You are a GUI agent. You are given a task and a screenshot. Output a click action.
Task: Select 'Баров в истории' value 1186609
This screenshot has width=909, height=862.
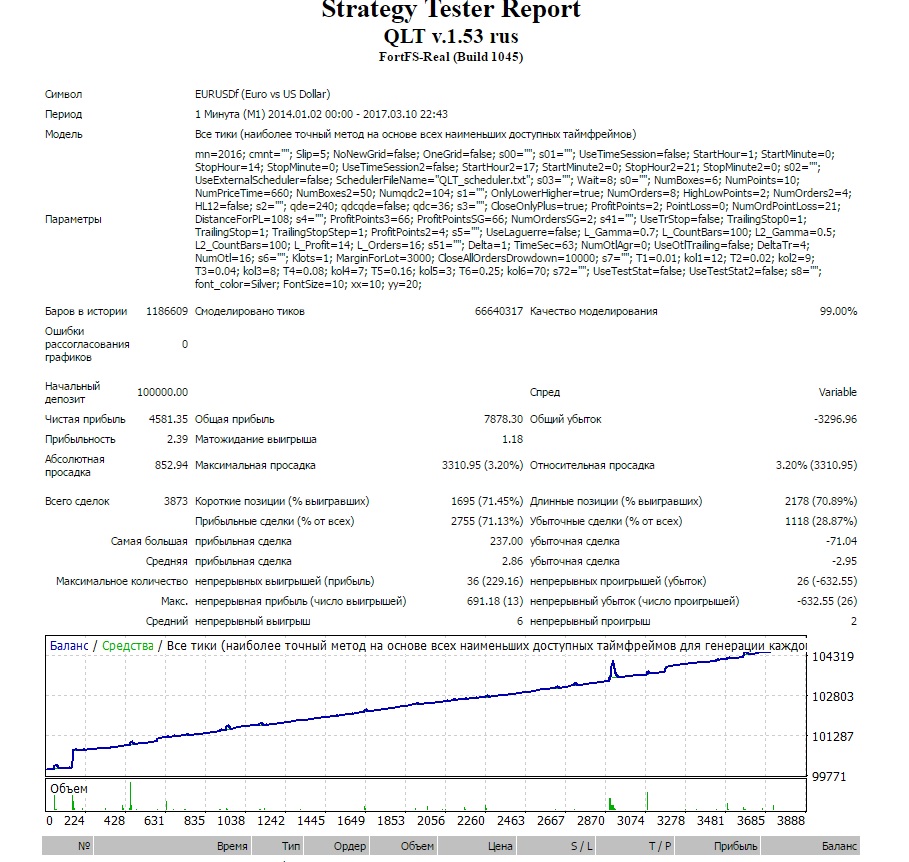click(167, 311)
